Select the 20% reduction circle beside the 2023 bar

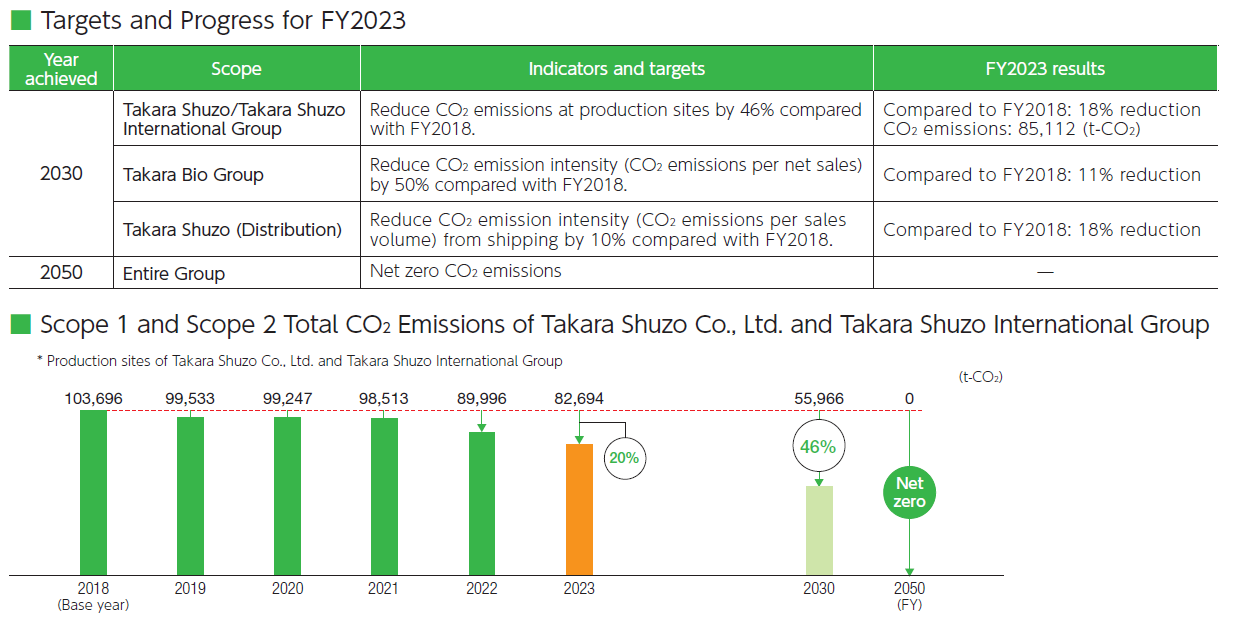pos(624,459)
